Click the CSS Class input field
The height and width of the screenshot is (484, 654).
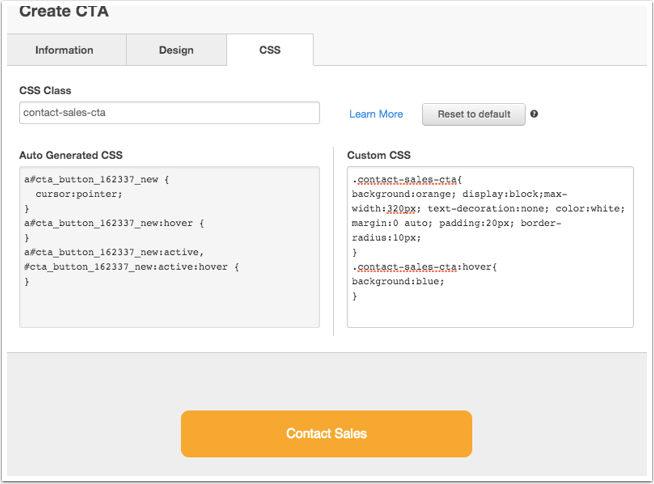click(169, 113)
